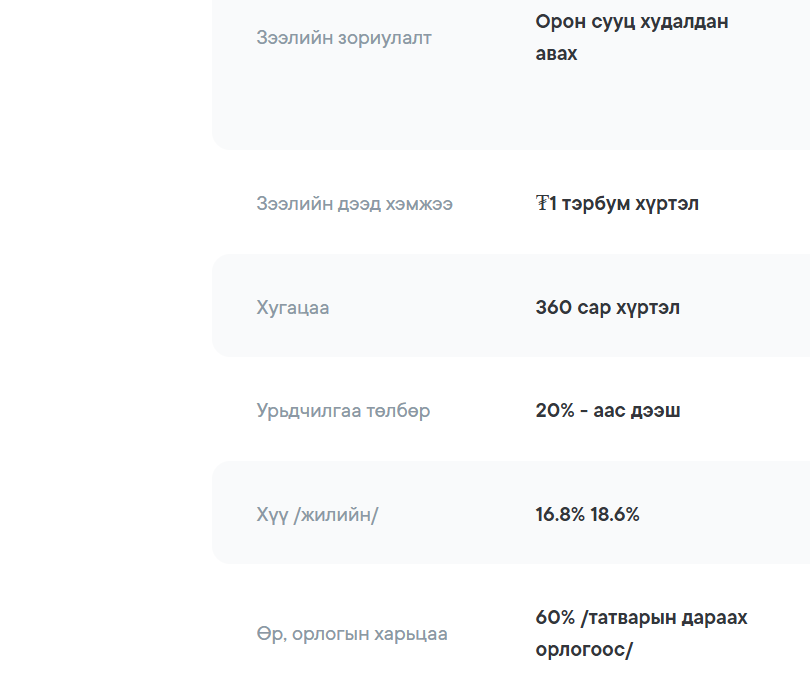Click the "Урьдчилгаа төлбөр" label
810x689 pixels.
pyautogui.click(x=343, y=411)
